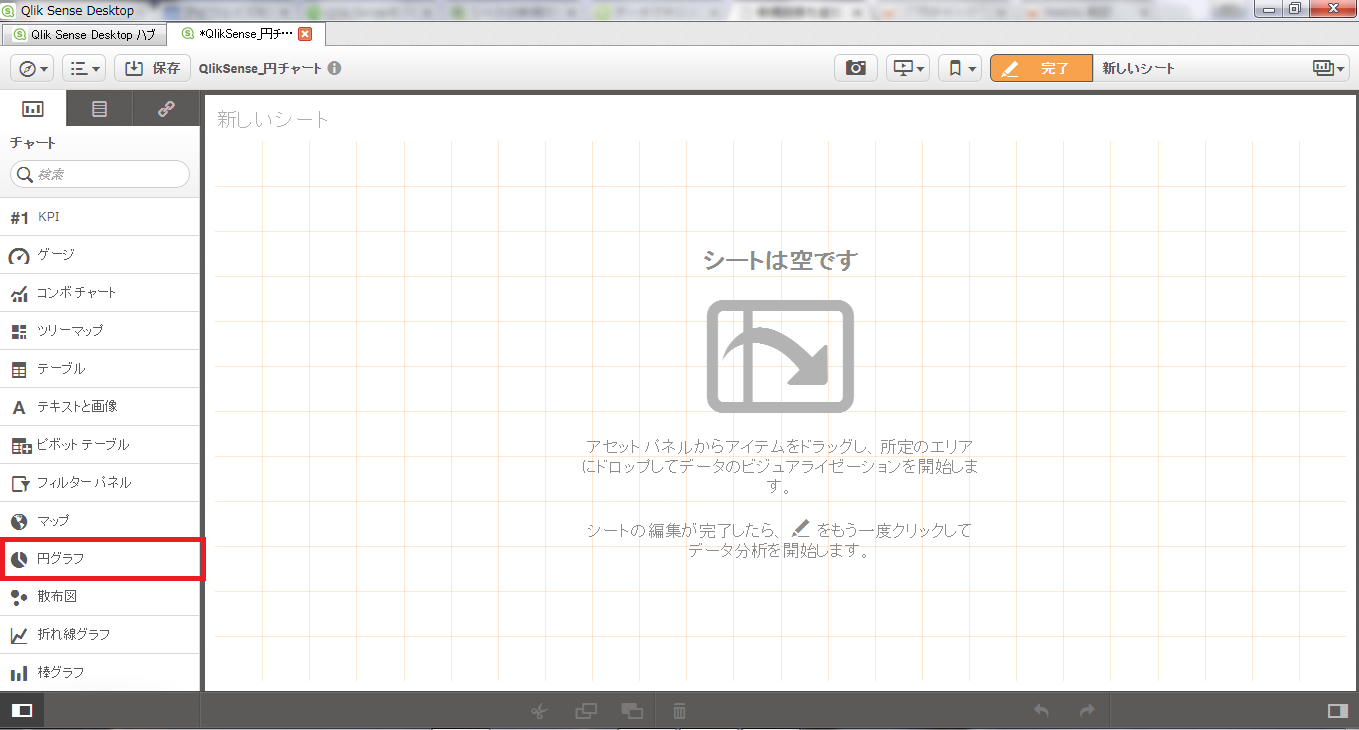Image resolution: width=1359 pixels, height=730 pixels.
Task: Click the redo arrow in bottom bar
Action: coord(1087,711)
